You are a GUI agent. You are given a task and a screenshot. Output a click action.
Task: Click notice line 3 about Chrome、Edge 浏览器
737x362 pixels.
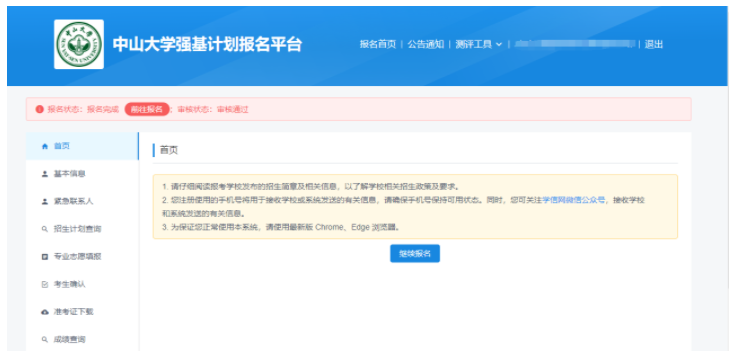(x=281, y=227)
